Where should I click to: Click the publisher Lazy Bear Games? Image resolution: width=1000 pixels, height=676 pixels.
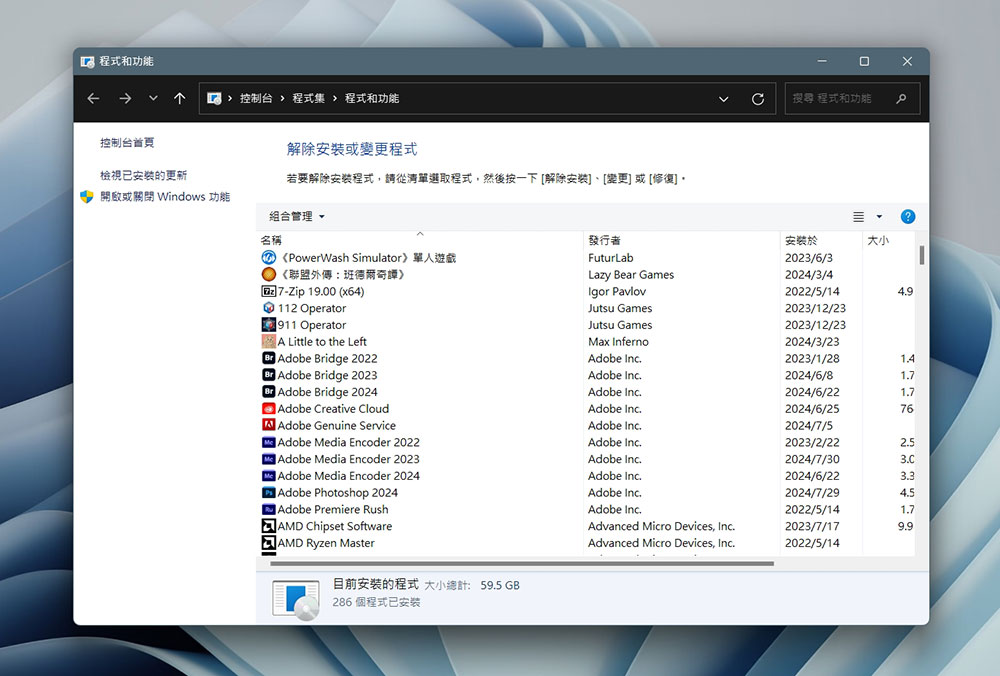(631, 274)
